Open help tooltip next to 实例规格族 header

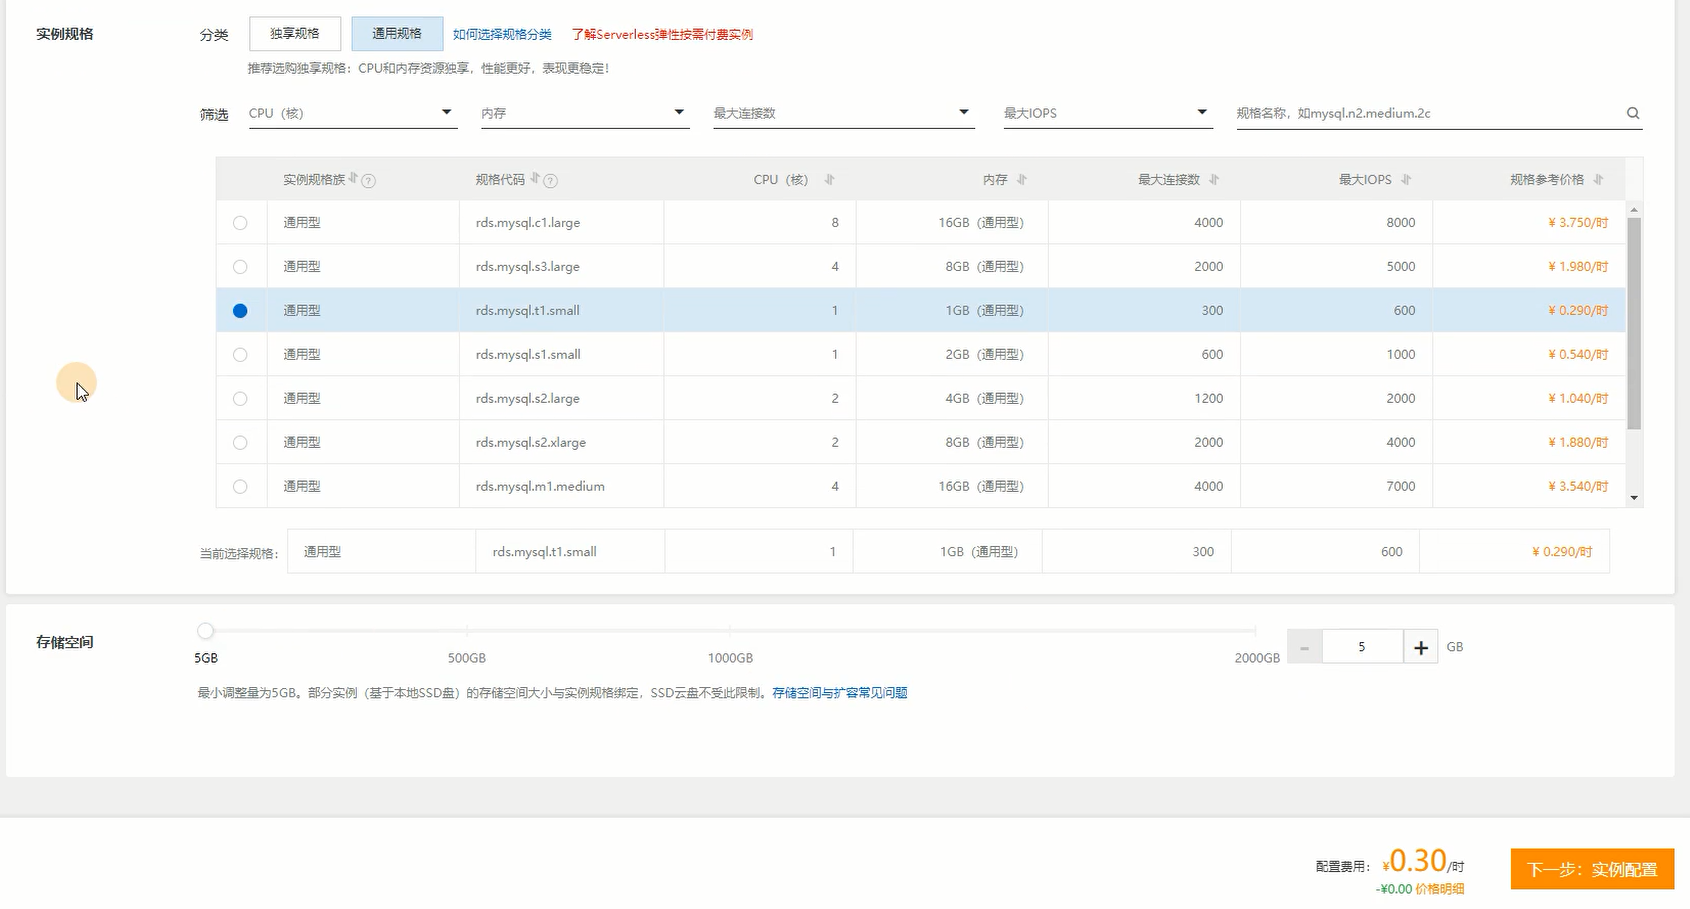[x=369, y=181]
